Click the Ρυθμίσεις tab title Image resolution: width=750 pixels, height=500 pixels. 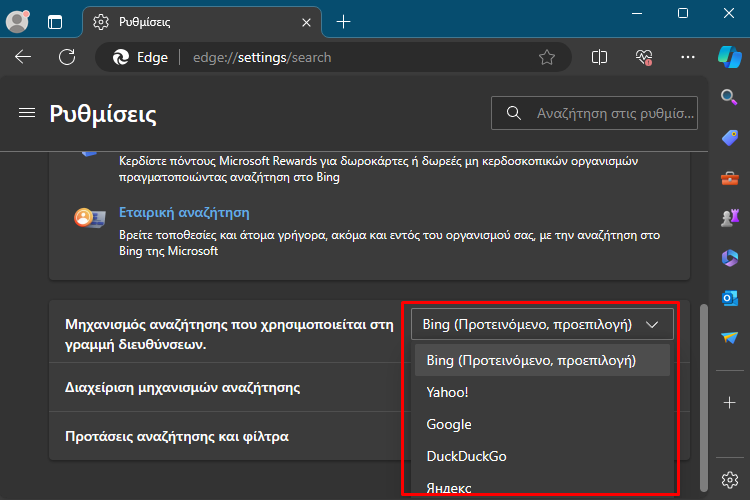point(144,22)
